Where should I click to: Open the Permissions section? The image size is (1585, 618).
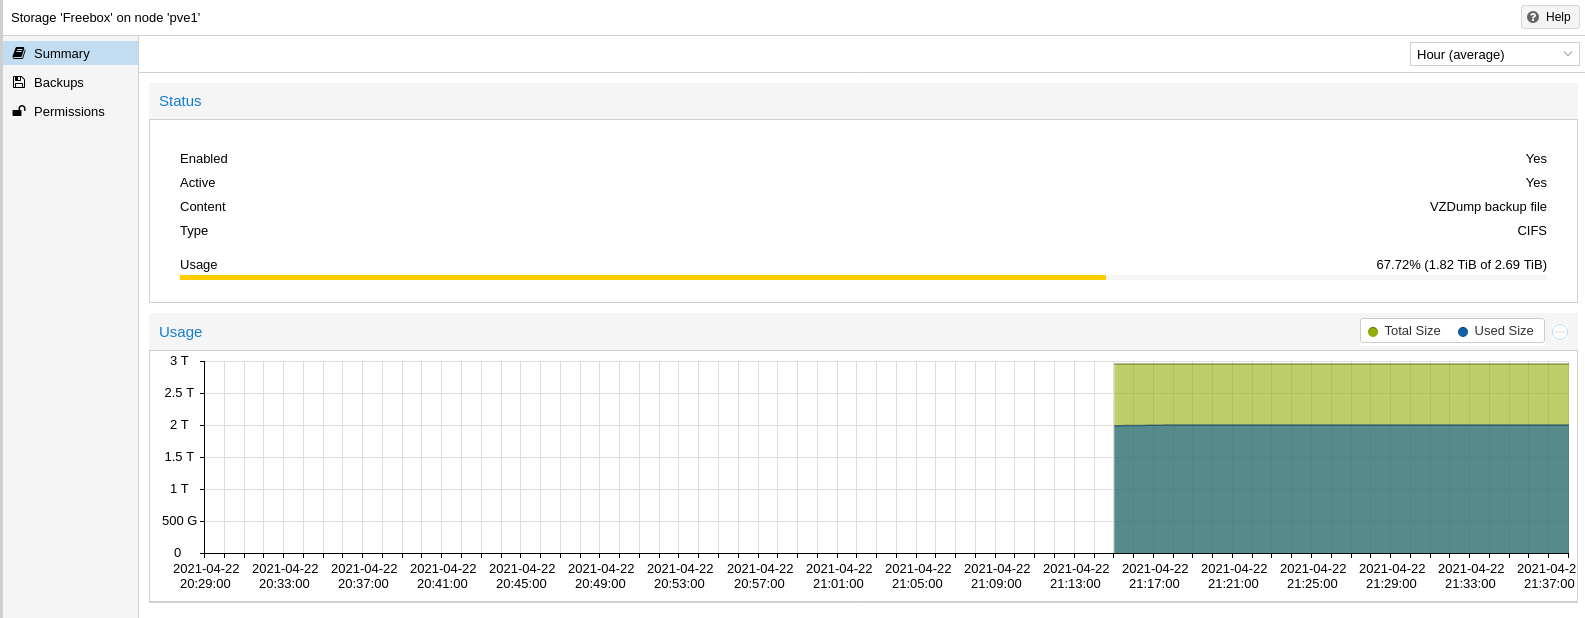coord(70,111)
